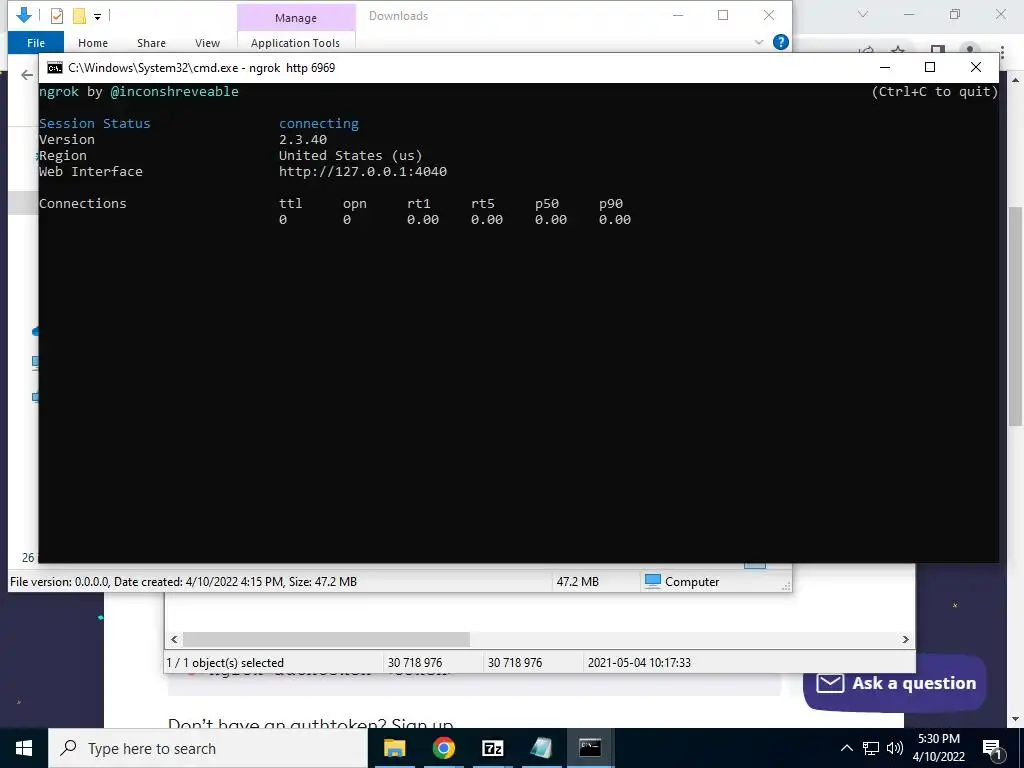
Task: Click the 'United States (us)' region text
Action: (x=350, y=155)
